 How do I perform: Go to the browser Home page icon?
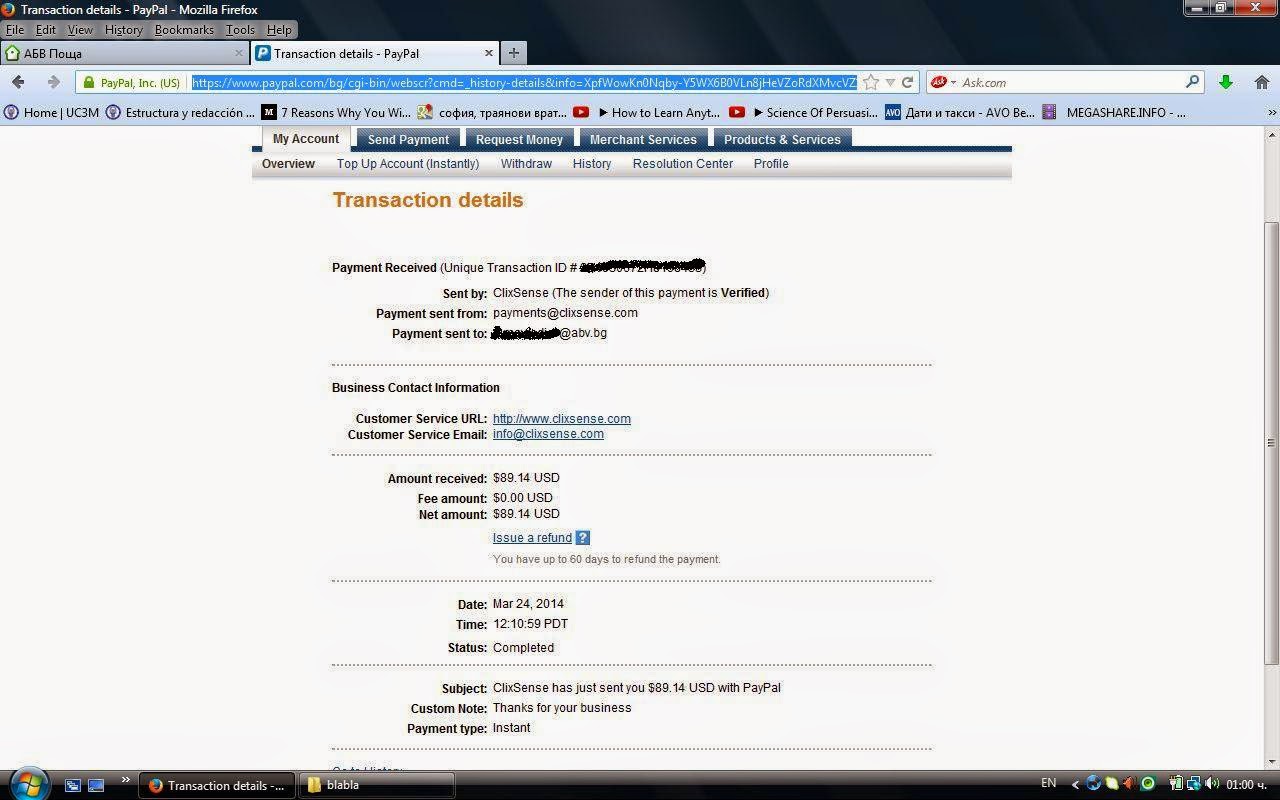pyautogui.click(x=1262, y=82)
